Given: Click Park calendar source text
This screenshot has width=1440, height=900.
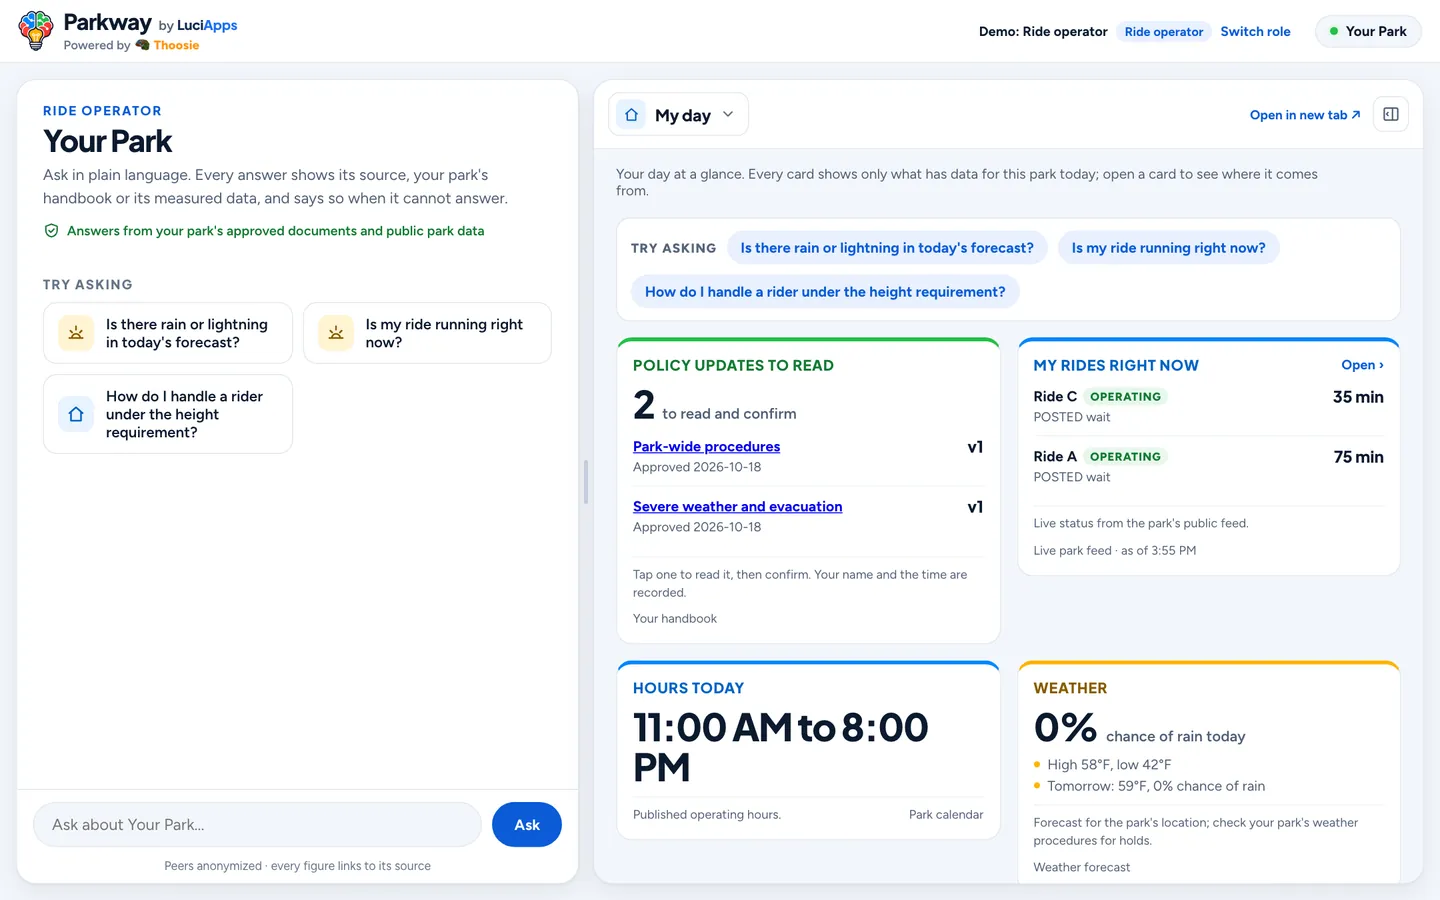Looking at the screenshot, I should pyautogui.click(x=946, y=815).
